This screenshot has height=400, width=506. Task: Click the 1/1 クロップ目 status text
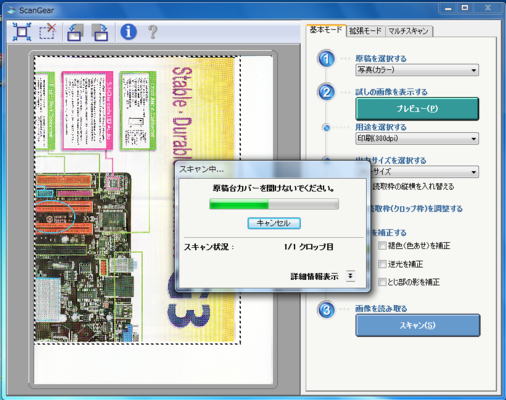[309, 247]
